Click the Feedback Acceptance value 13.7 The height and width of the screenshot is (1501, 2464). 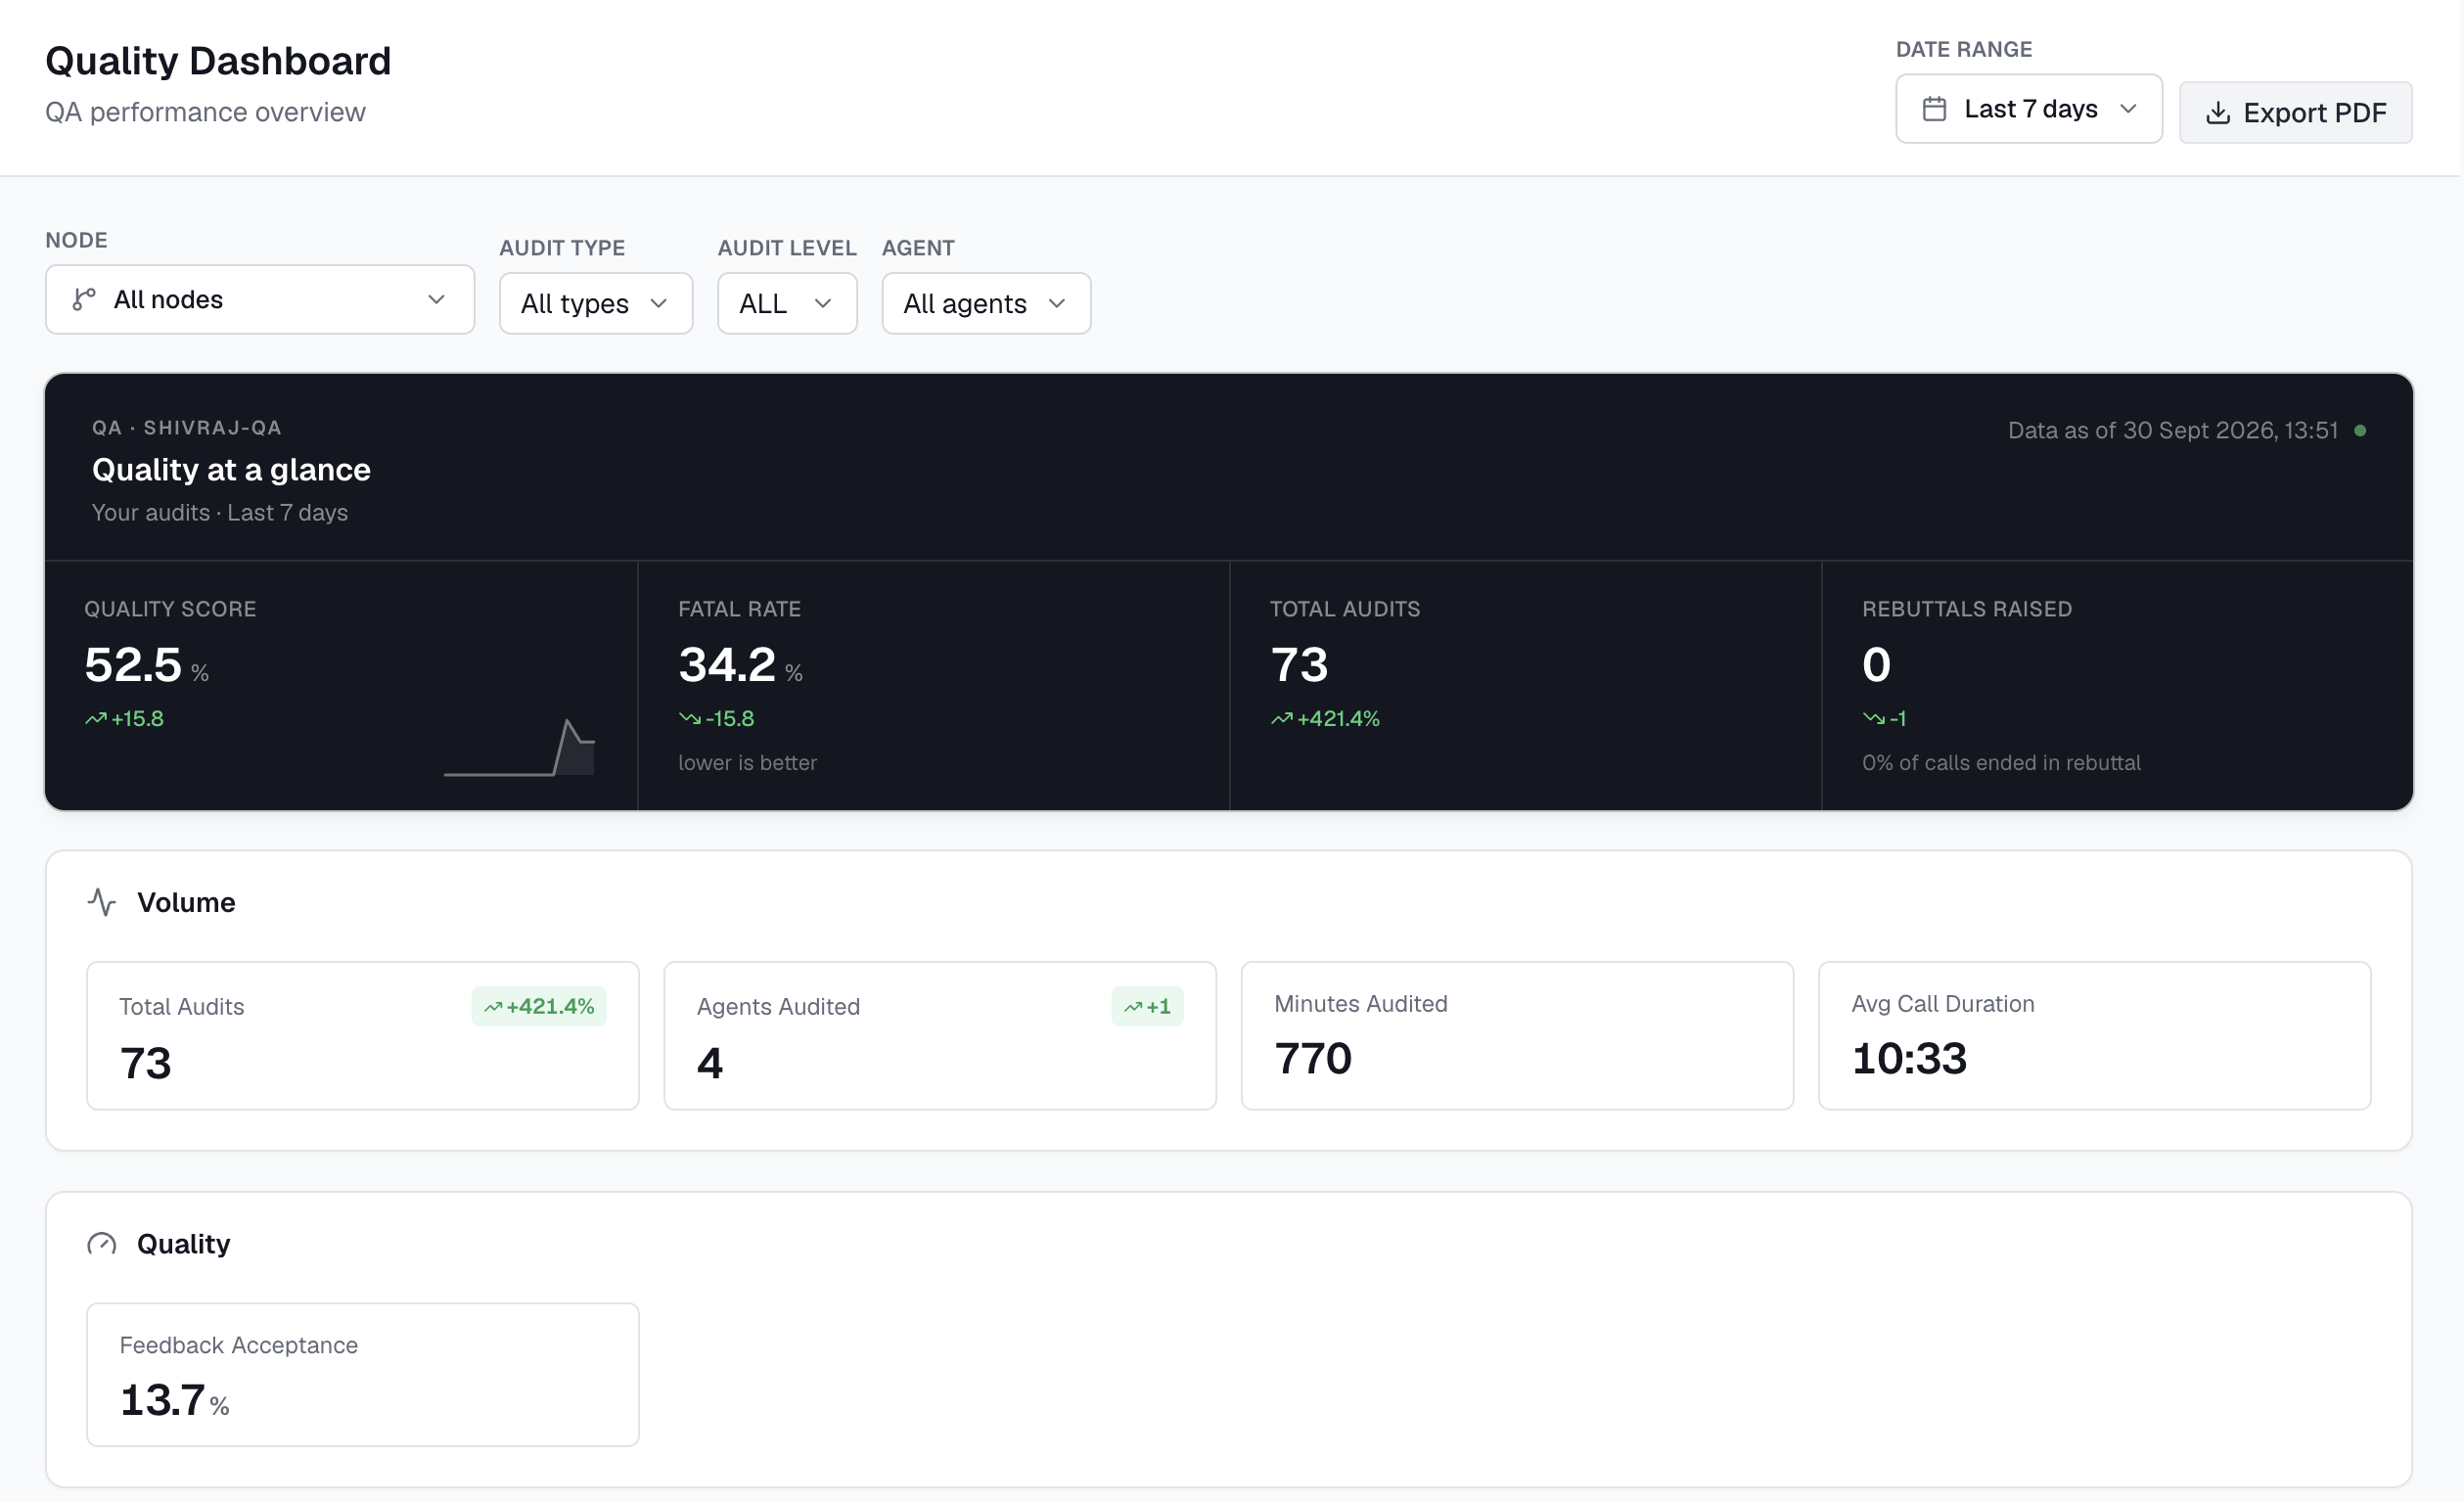[162, 1400]
